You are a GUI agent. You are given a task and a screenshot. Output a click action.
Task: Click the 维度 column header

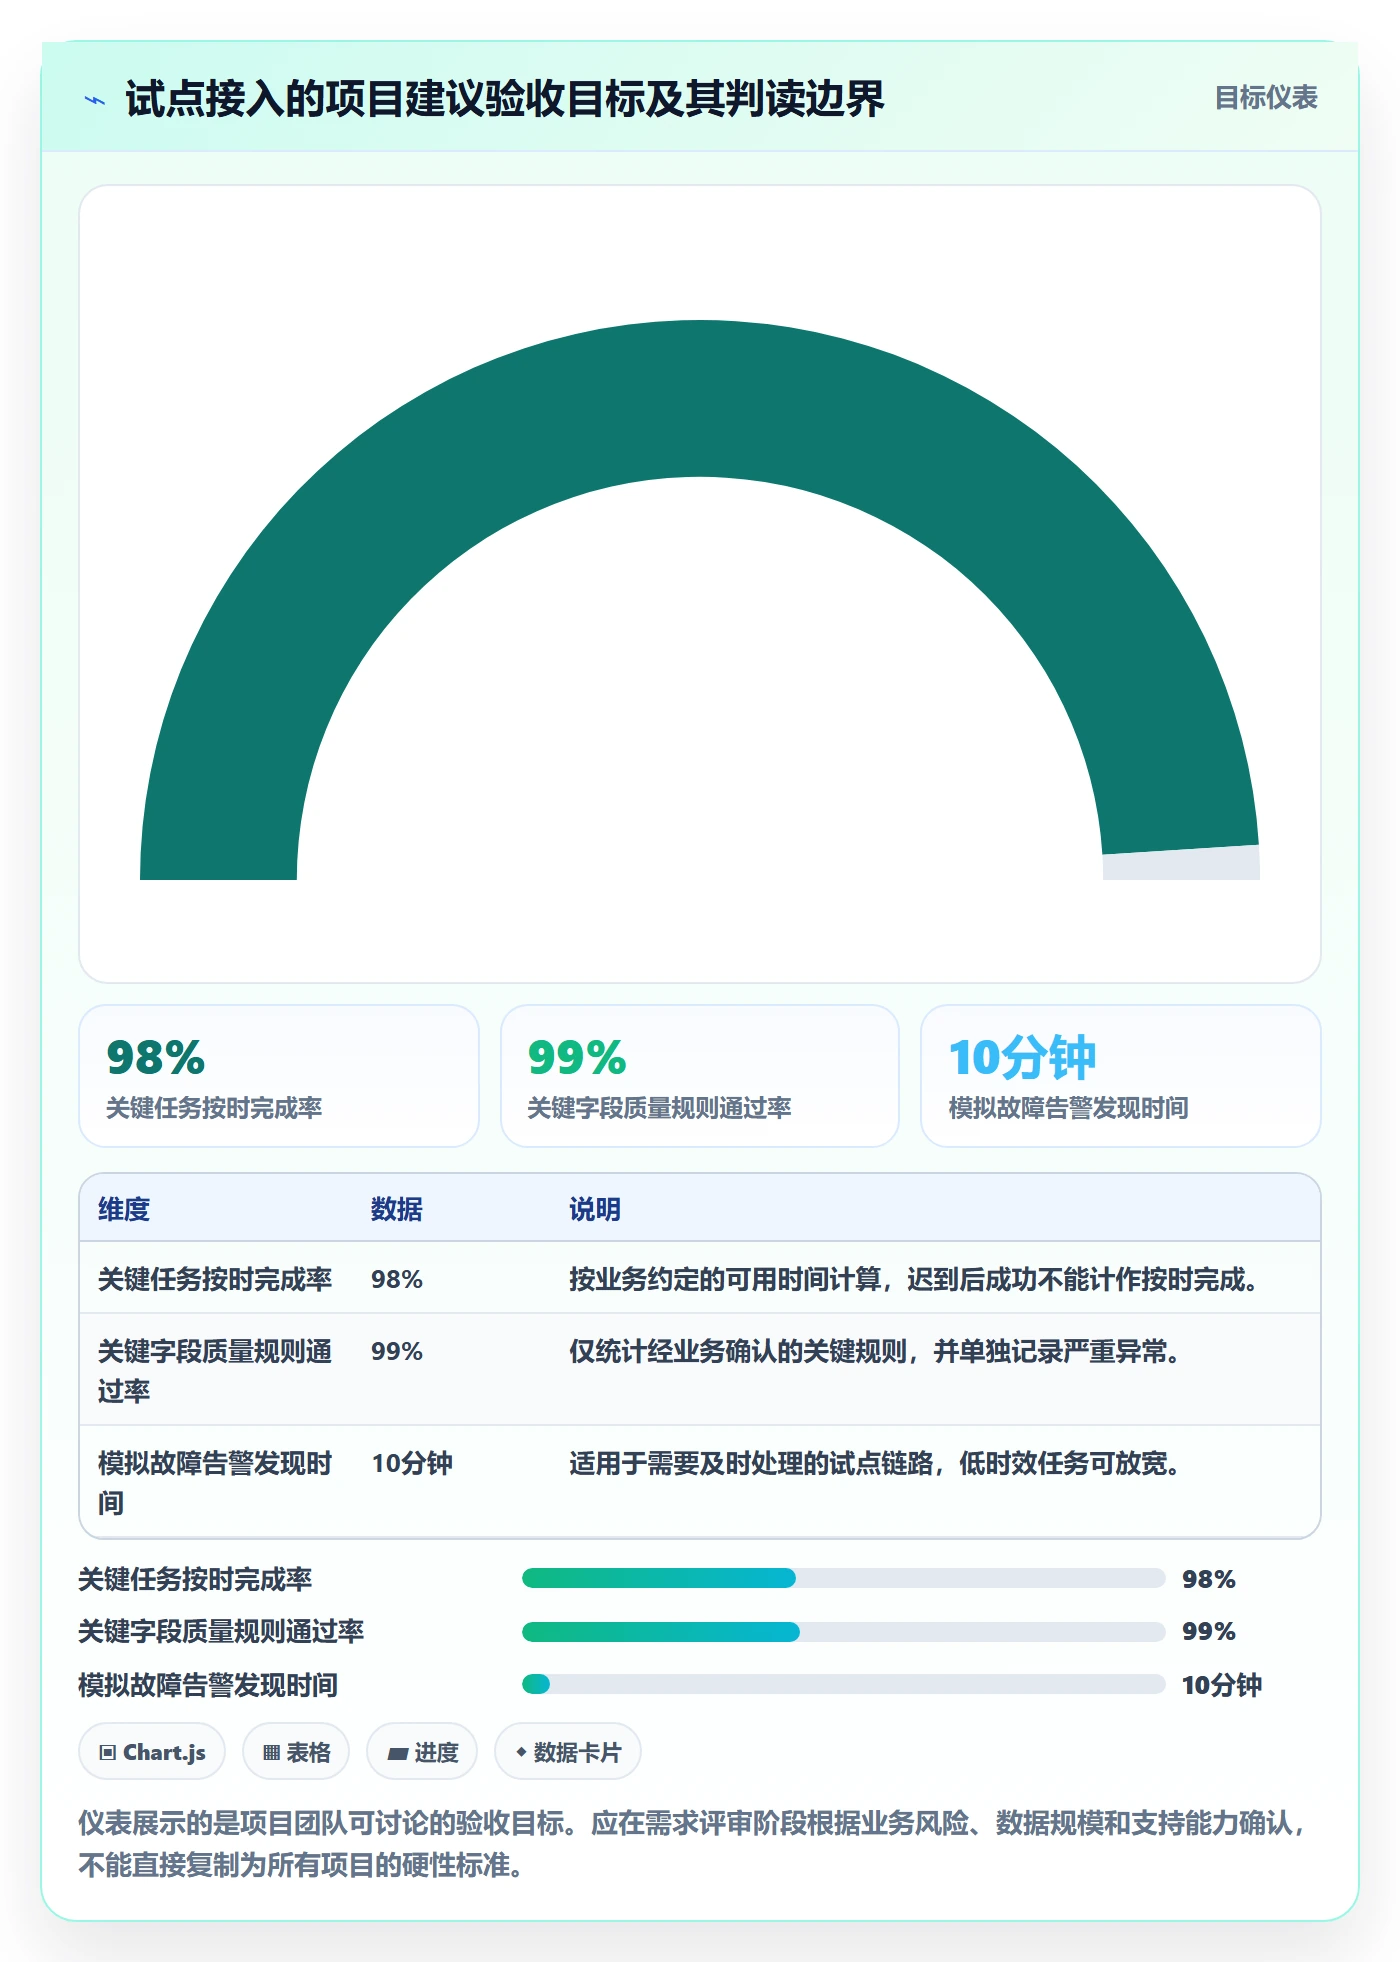[x=124, y=1209]
